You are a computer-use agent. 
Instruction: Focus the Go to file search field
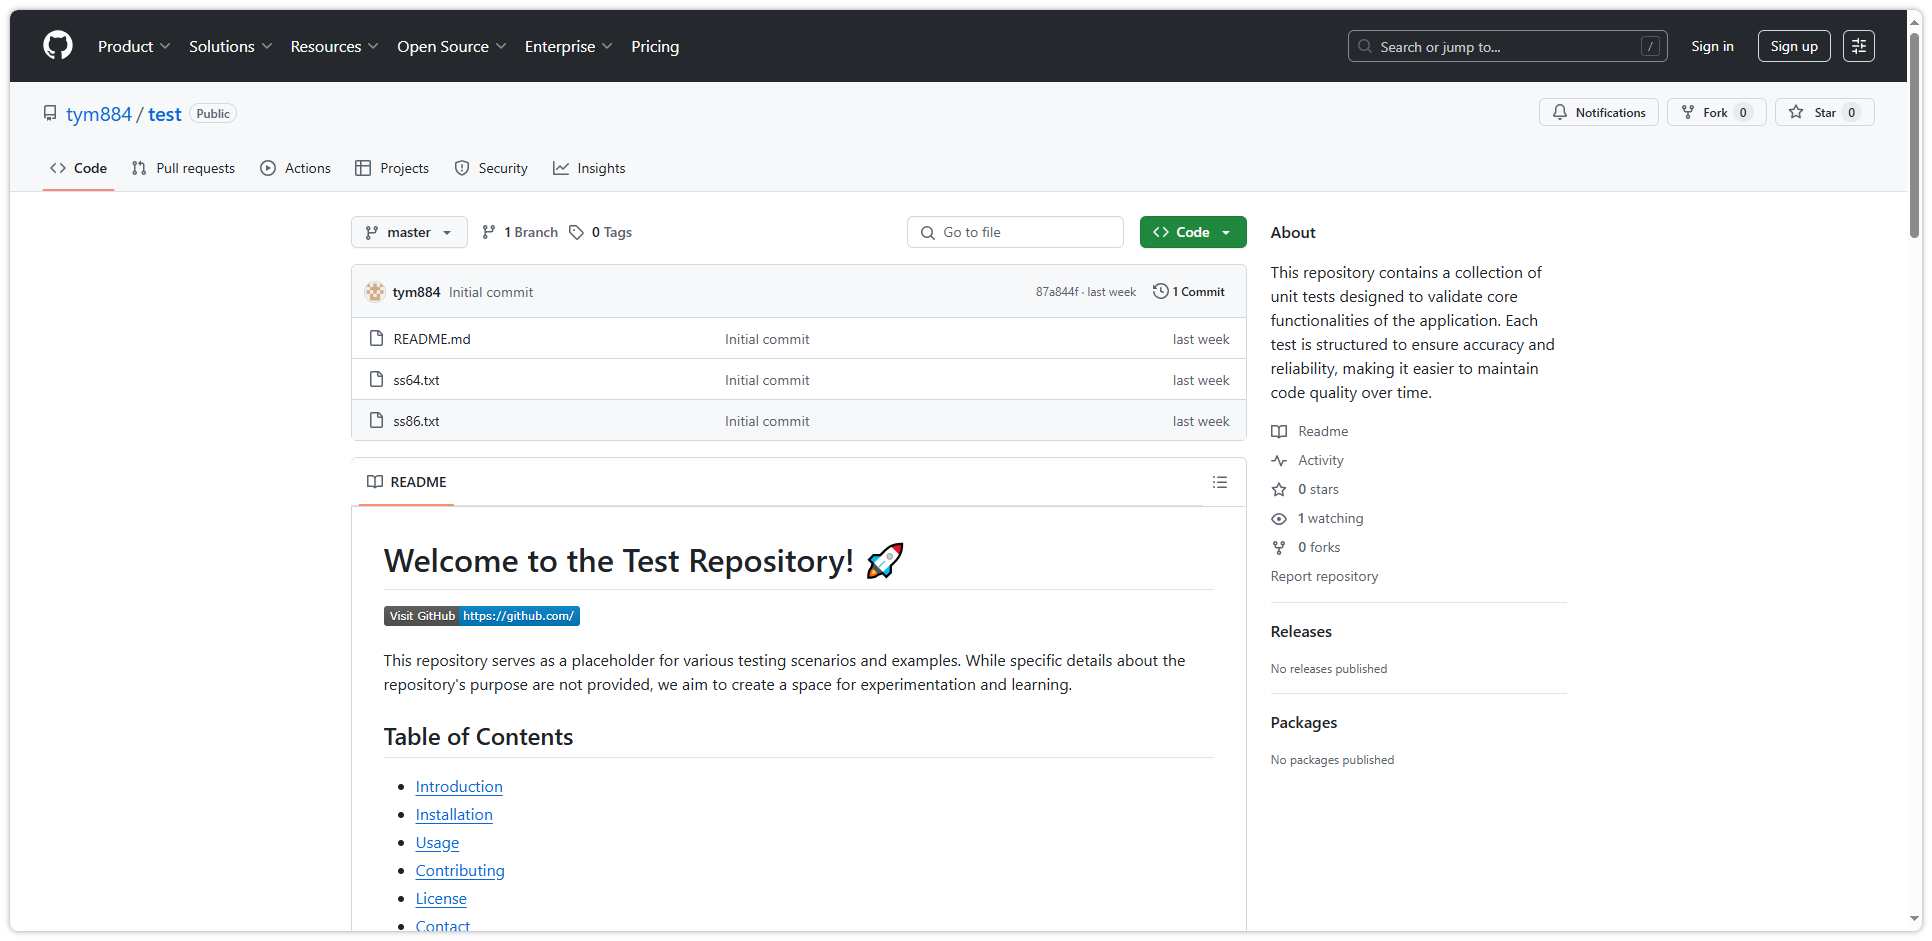coord(1015,232)
